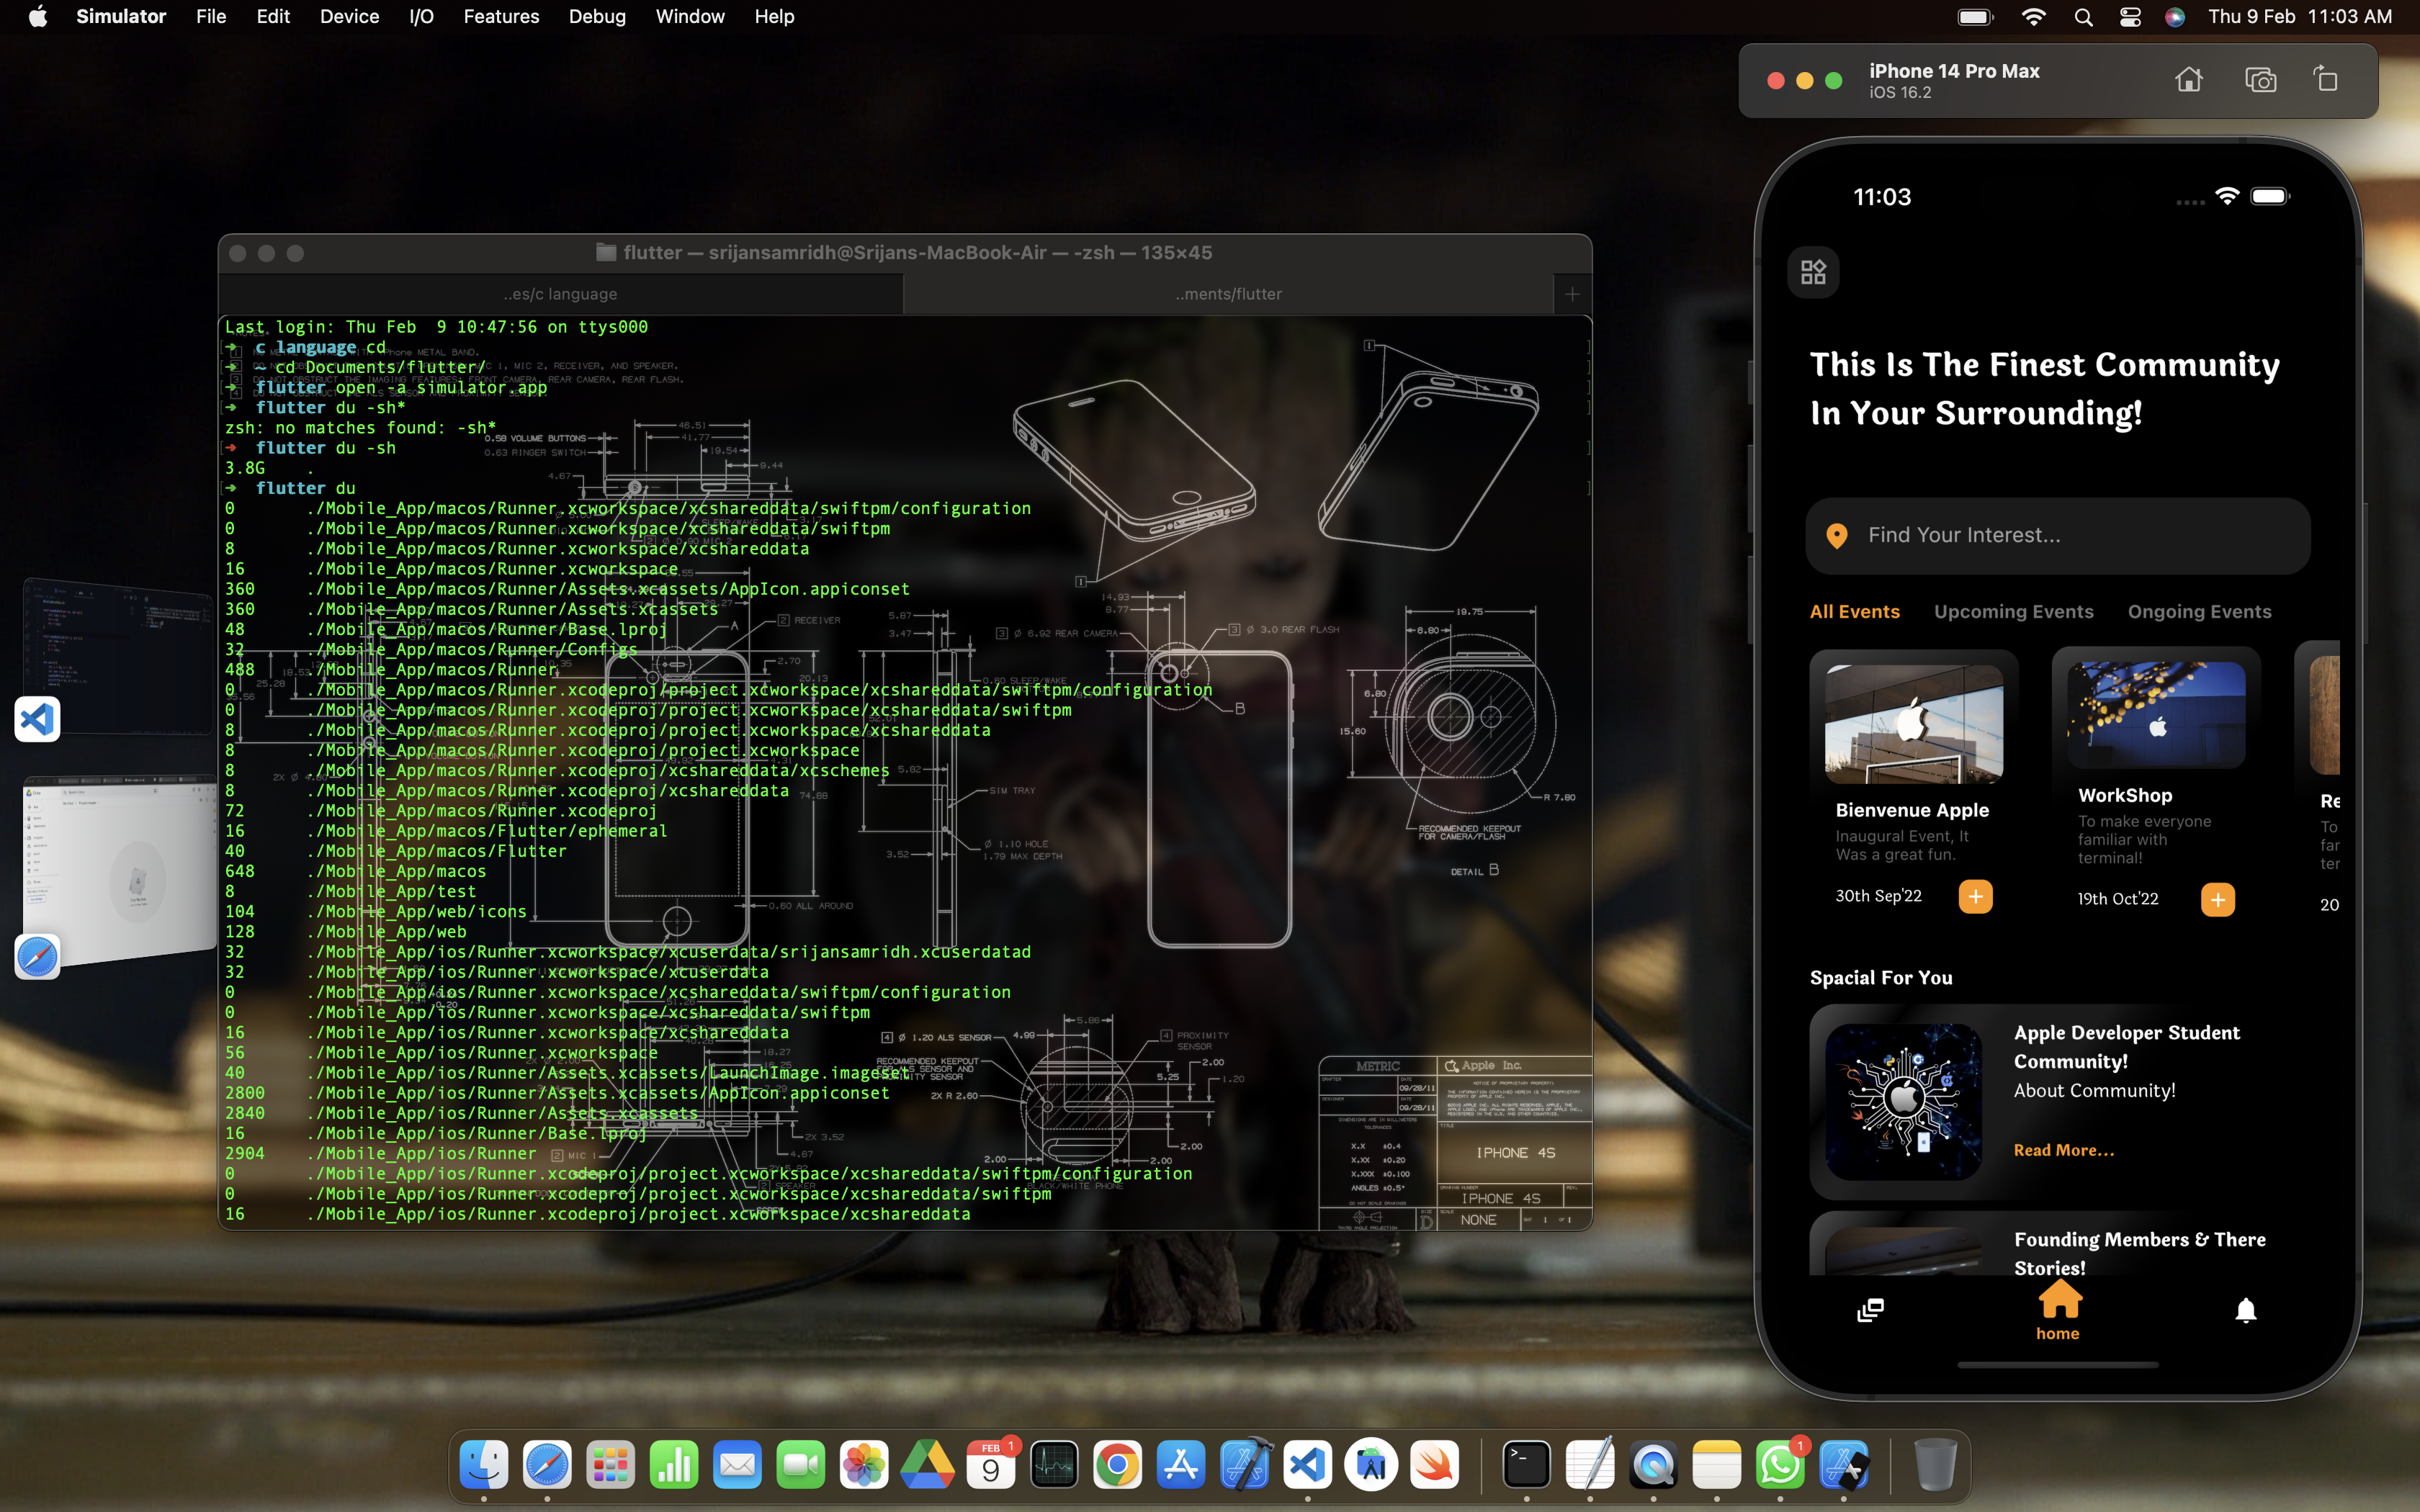Screen dimensions: 2420x1512
Task: Open the I/O menu
Action: point(421,17)
